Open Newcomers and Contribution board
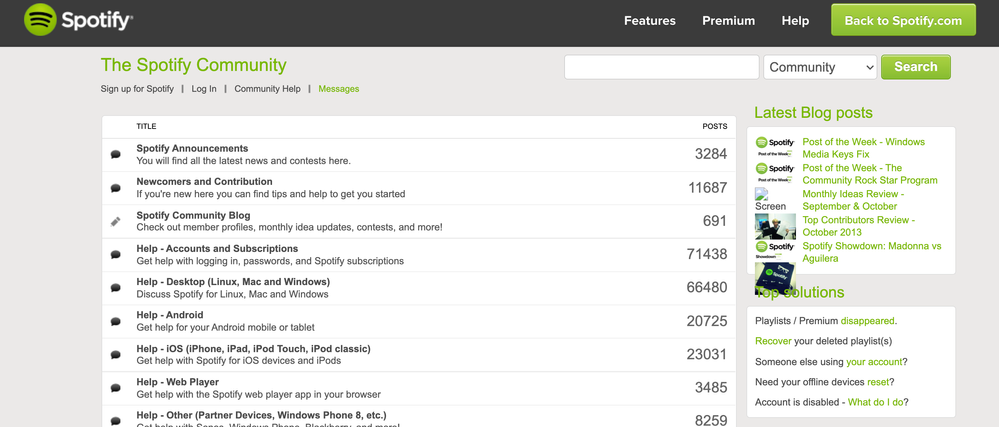Screen dimensions: 999x427 point(205,182)
